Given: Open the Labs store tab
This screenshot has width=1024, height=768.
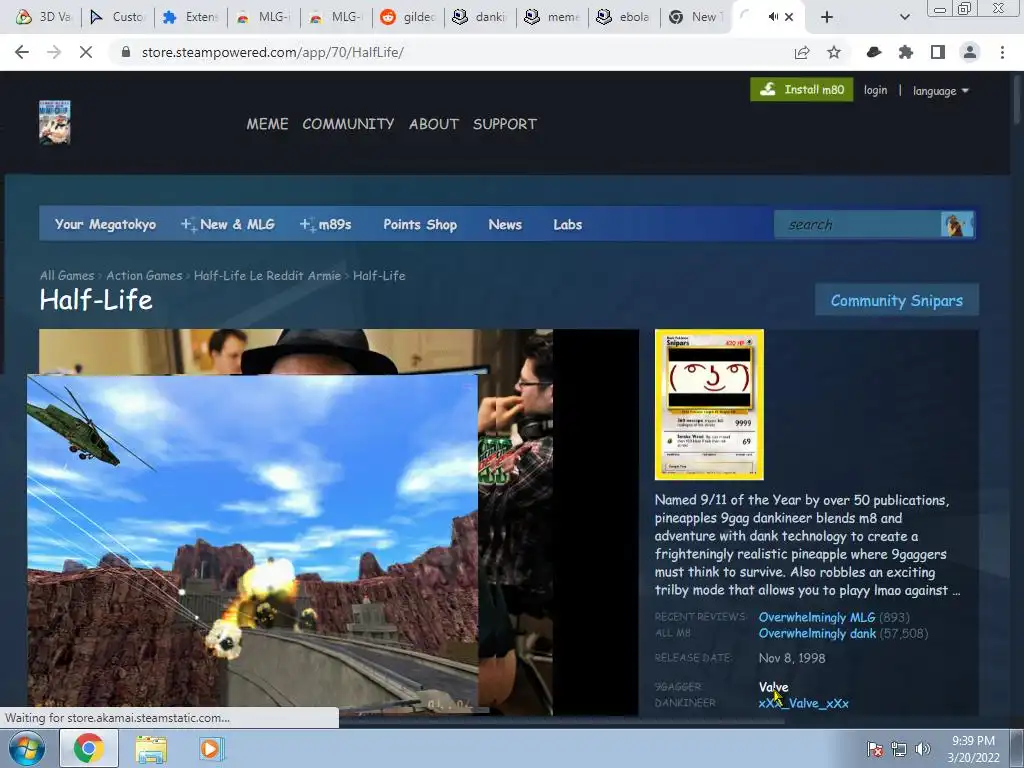Looking at the screenshot, I should click(568, 224).
